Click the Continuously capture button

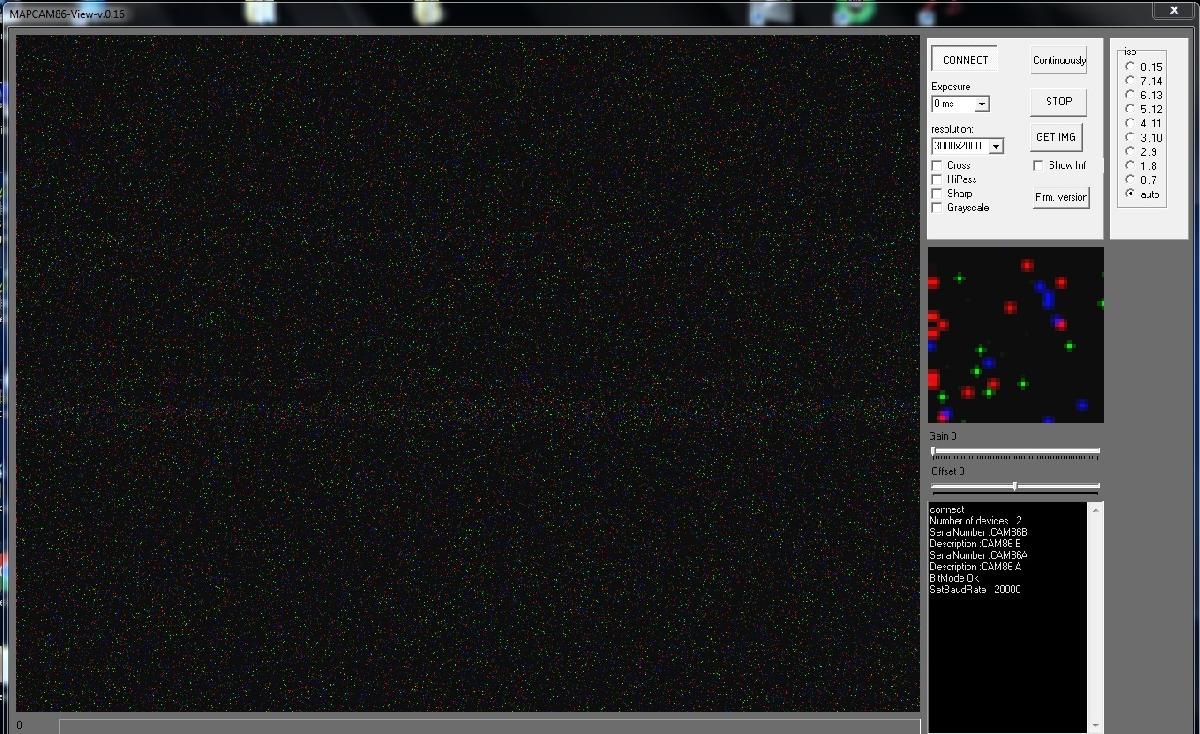pyautogui.click(x=1058, y=59)
